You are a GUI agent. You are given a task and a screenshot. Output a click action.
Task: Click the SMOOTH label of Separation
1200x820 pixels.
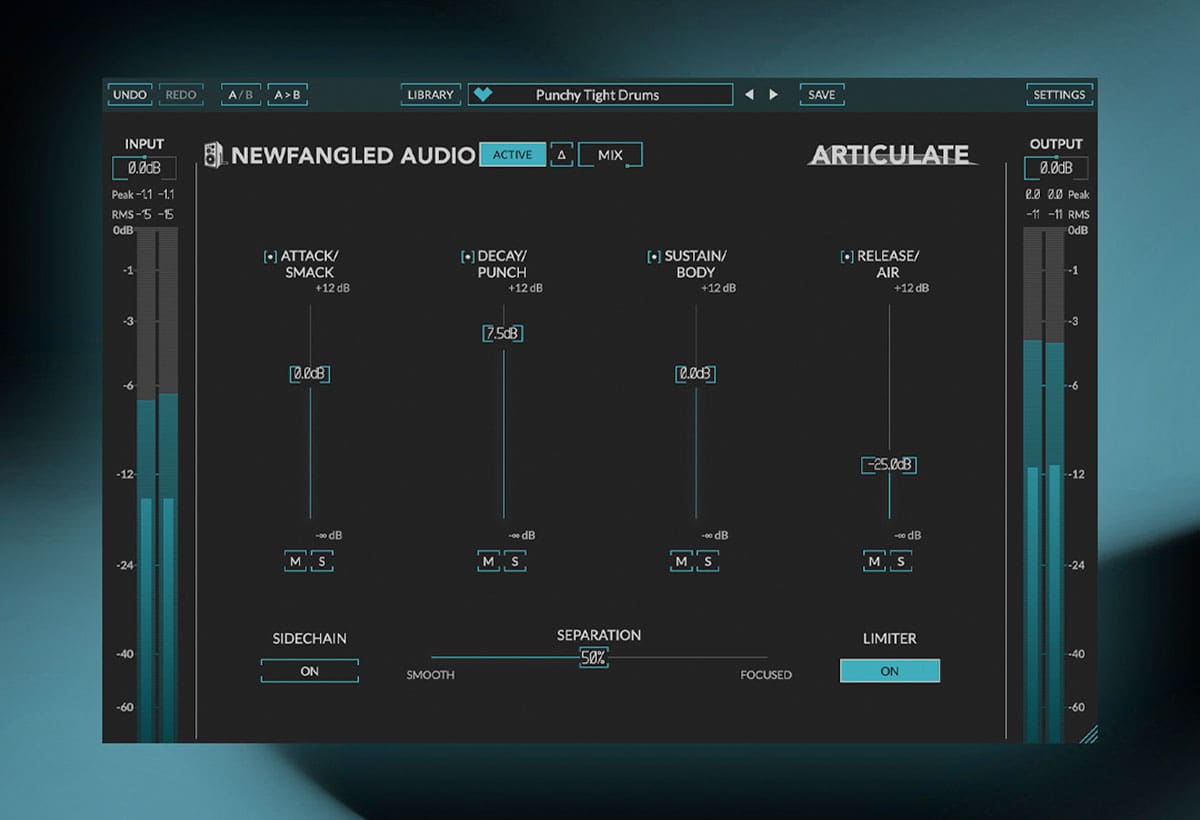[x=430, y=675]
